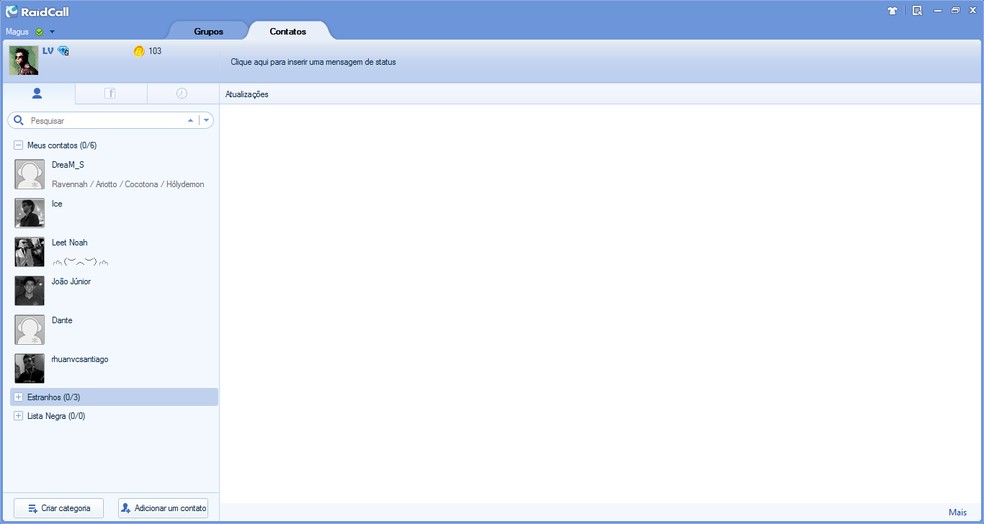Viewport: 984px width, 524px height.
Task: Open status dropdown arrow next to Magus
Action: pos(52,31)
